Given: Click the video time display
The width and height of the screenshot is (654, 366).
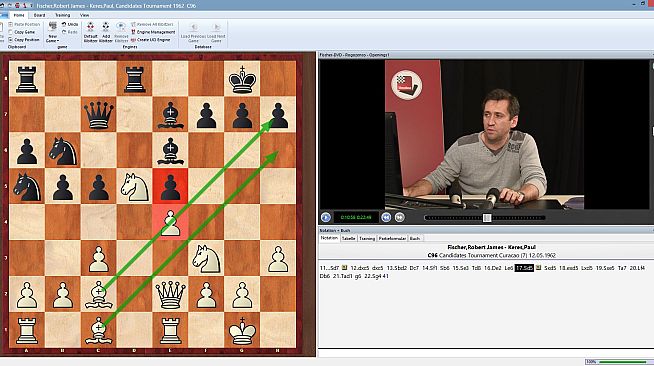Looking at the screenshot, I should click(356, 217).
